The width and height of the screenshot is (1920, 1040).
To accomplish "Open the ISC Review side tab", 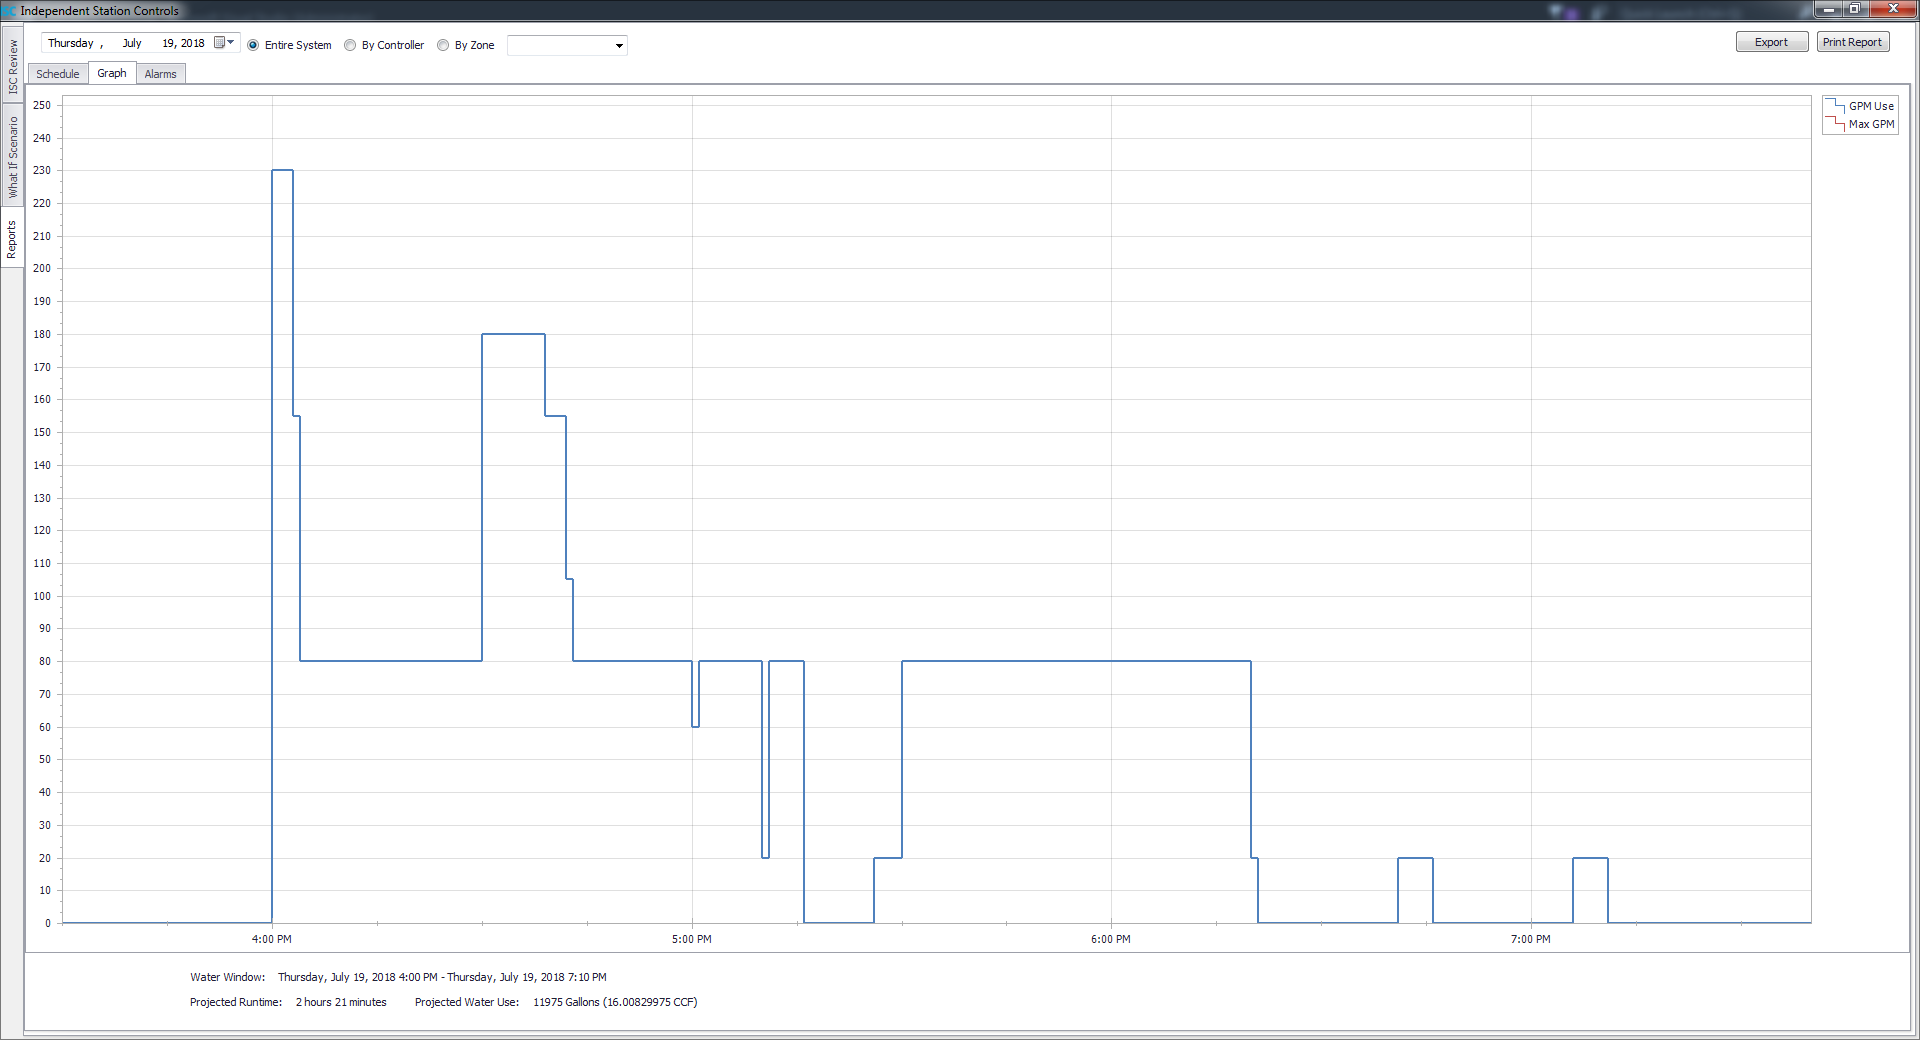I will pos(13,67).
